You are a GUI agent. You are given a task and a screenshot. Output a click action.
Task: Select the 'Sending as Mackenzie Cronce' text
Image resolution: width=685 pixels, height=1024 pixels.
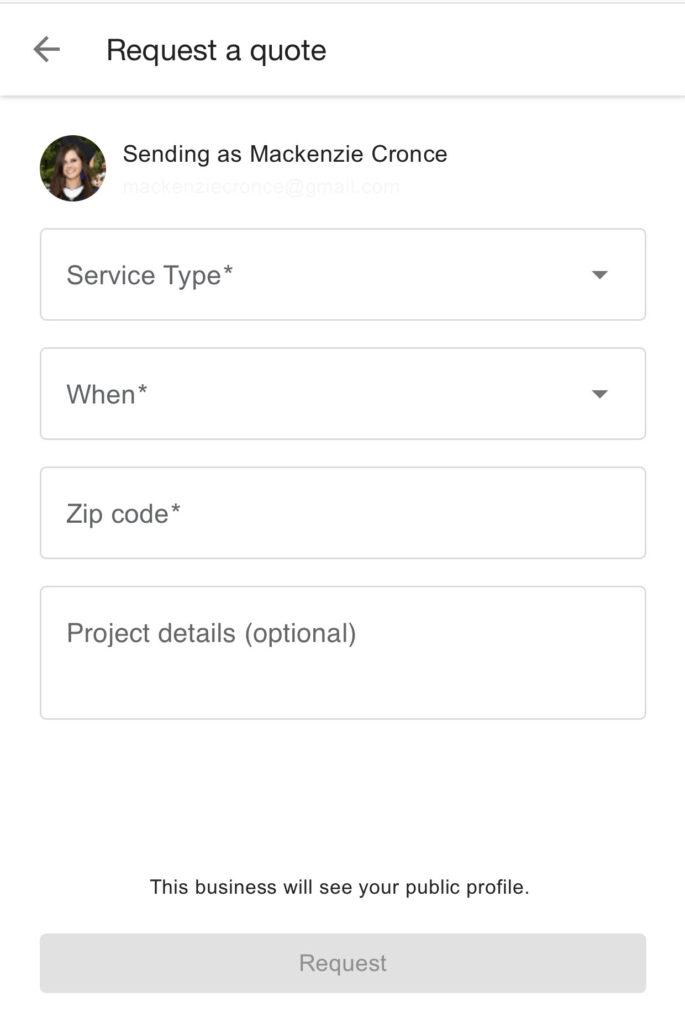[x=284, y=154]
